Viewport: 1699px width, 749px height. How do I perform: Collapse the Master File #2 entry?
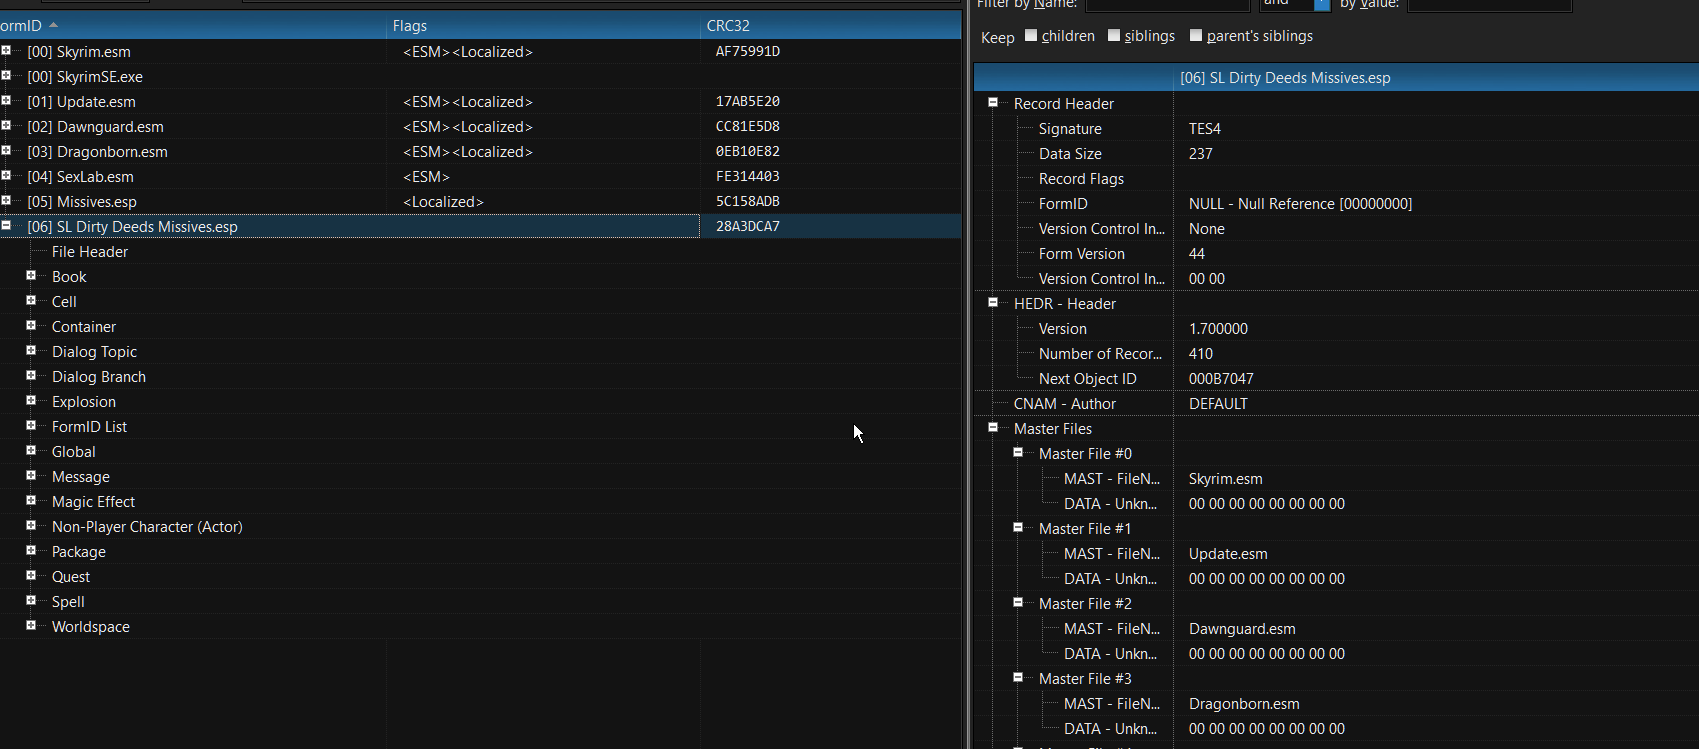click(x=1018, y=602)
